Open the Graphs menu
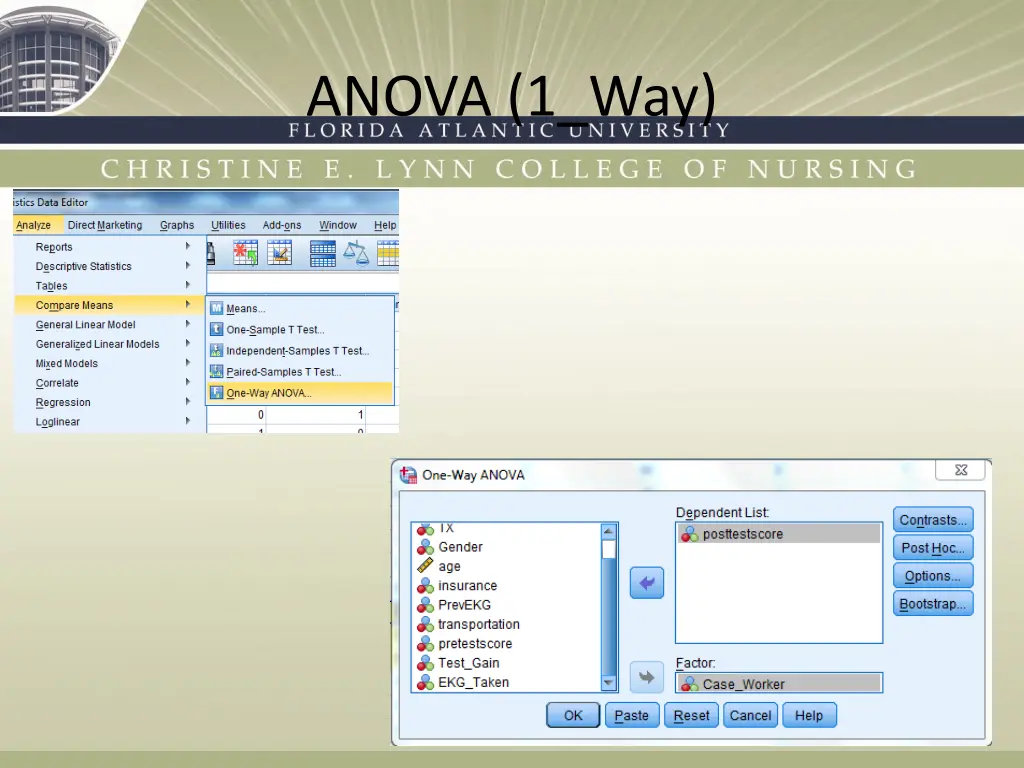 (x=177, y=225)
